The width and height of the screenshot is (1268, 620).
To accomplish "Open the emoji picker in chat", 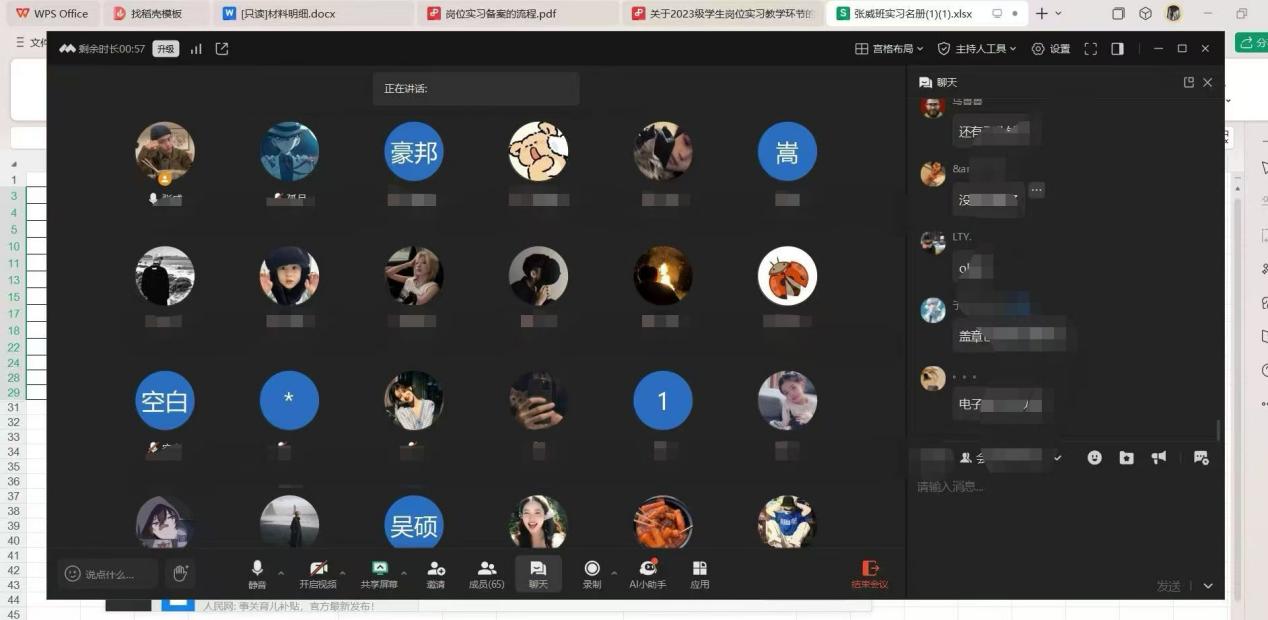I will click(1095, 457).
